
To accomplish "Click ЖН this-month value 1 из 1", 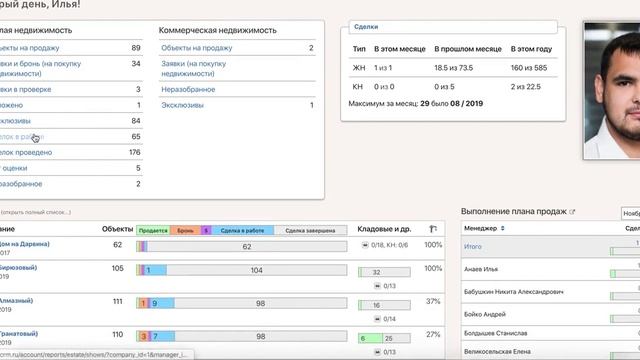I will click(383, 68).
